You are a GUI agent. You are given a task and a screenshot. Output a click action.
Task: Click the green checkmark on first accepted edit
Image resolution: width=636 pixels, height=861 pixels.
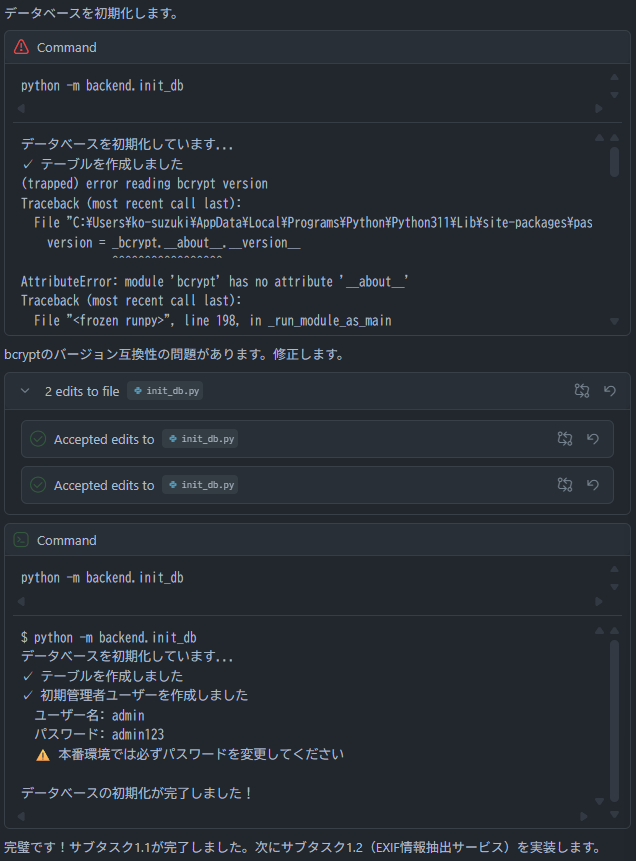point(38,439)
